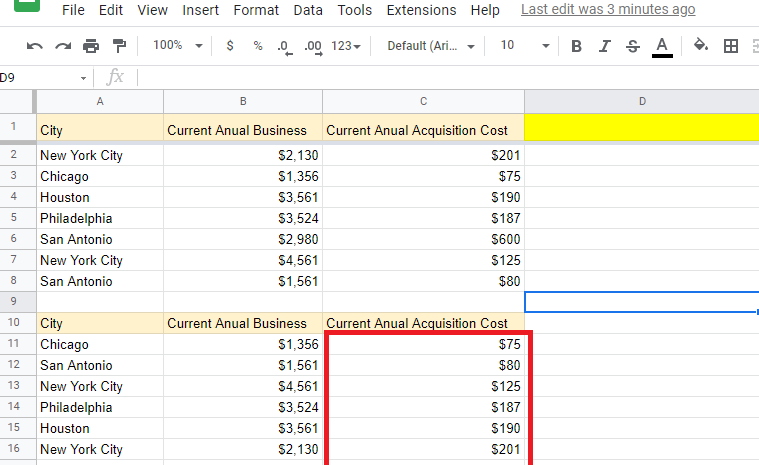Select the Paint format tool

120,46
